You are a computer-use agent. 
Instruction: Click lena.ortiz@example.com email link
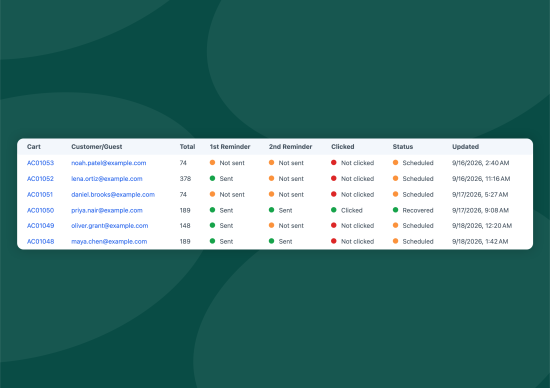(x=107, y=179)
